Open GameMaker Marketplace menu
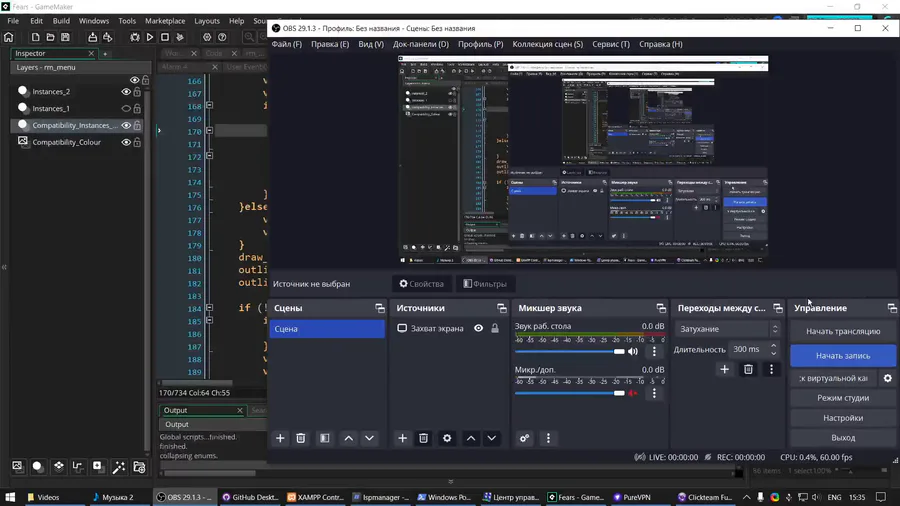 [165, 21]
